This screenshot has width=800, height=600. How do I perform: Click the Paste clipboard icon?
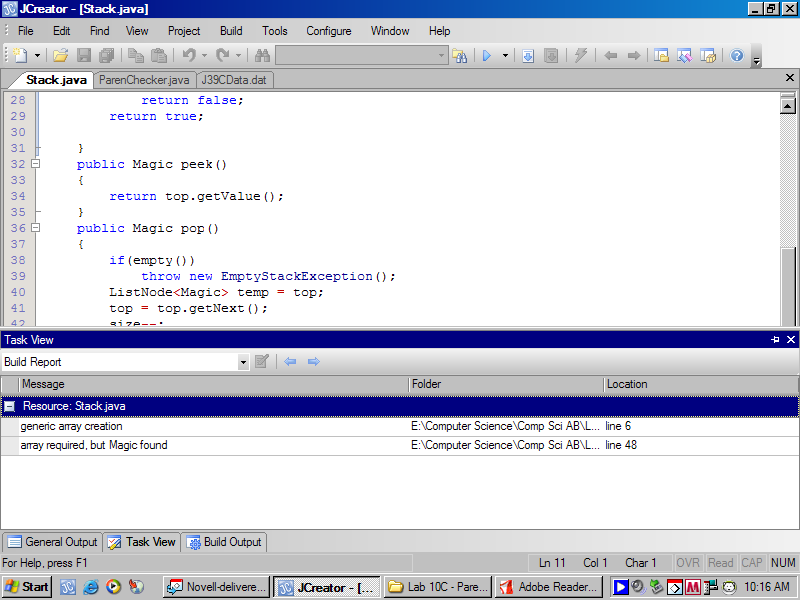coord(159,55)
